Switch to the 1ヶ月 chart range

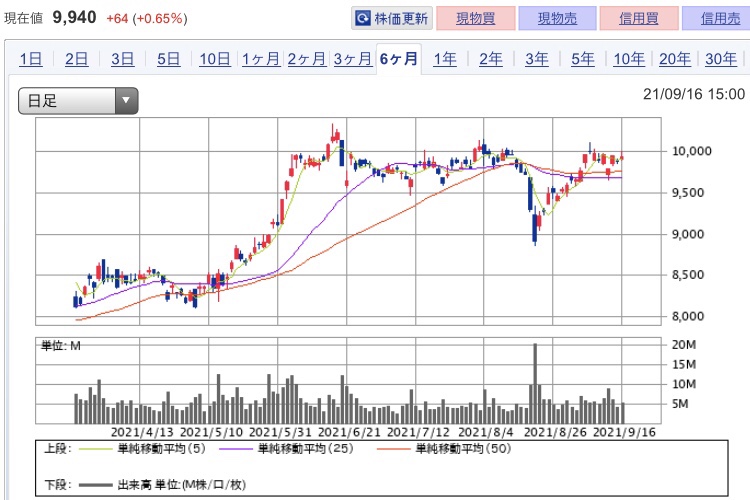[x=261, y=59]
